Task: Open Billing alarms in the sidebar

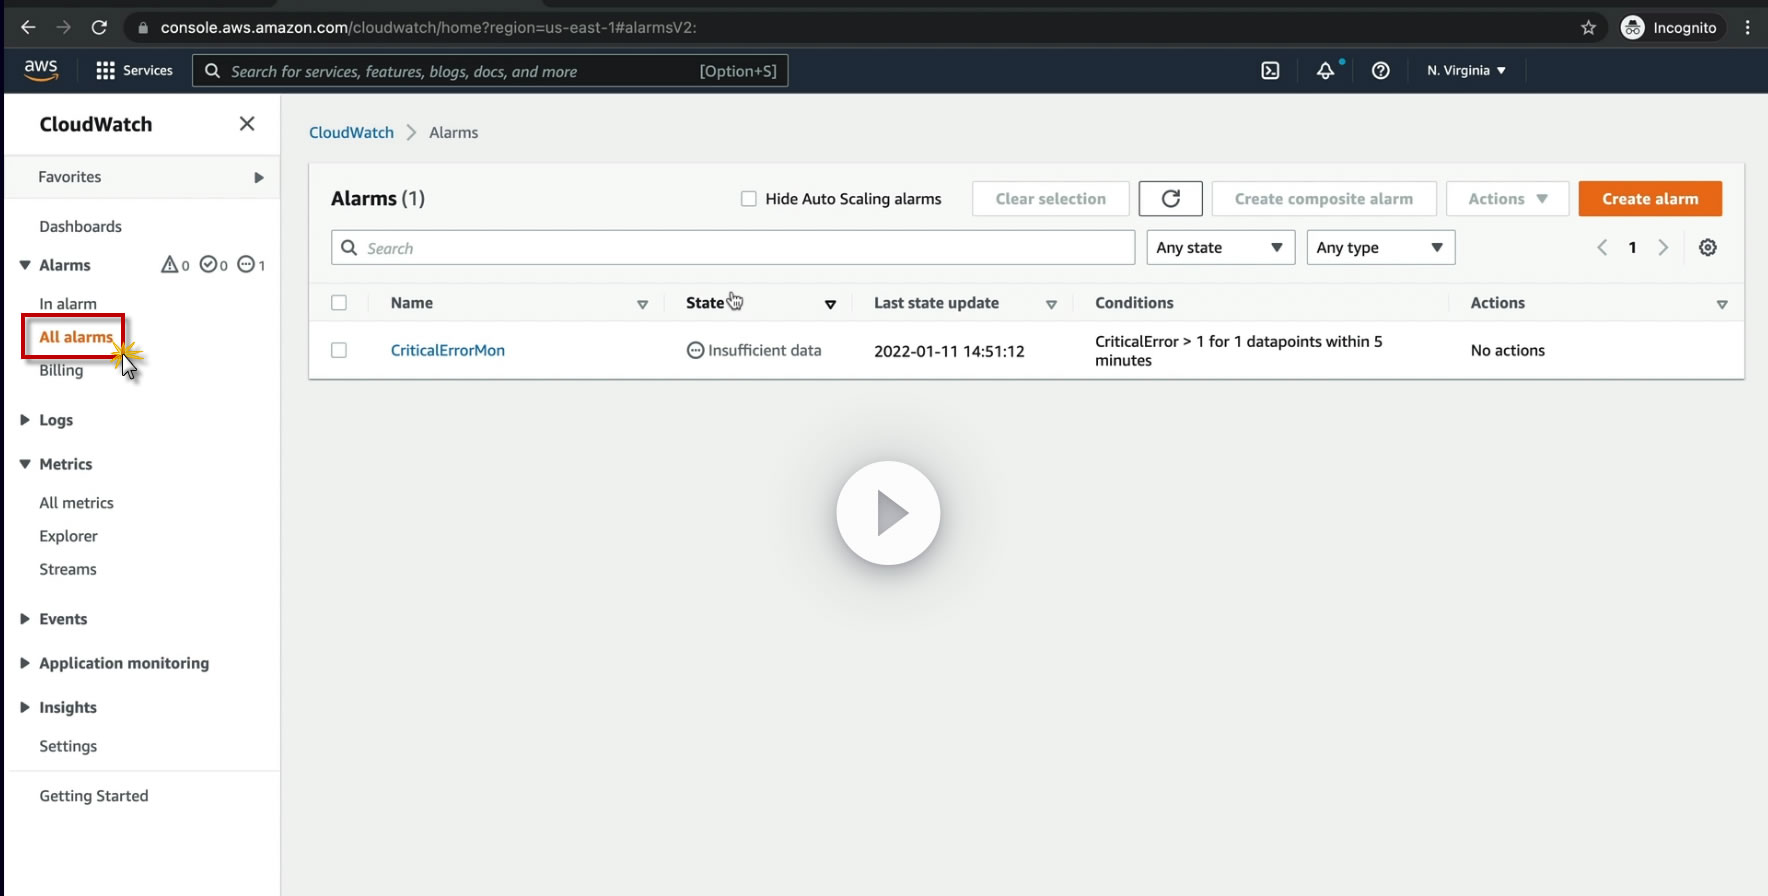Action: coord(61,370)
